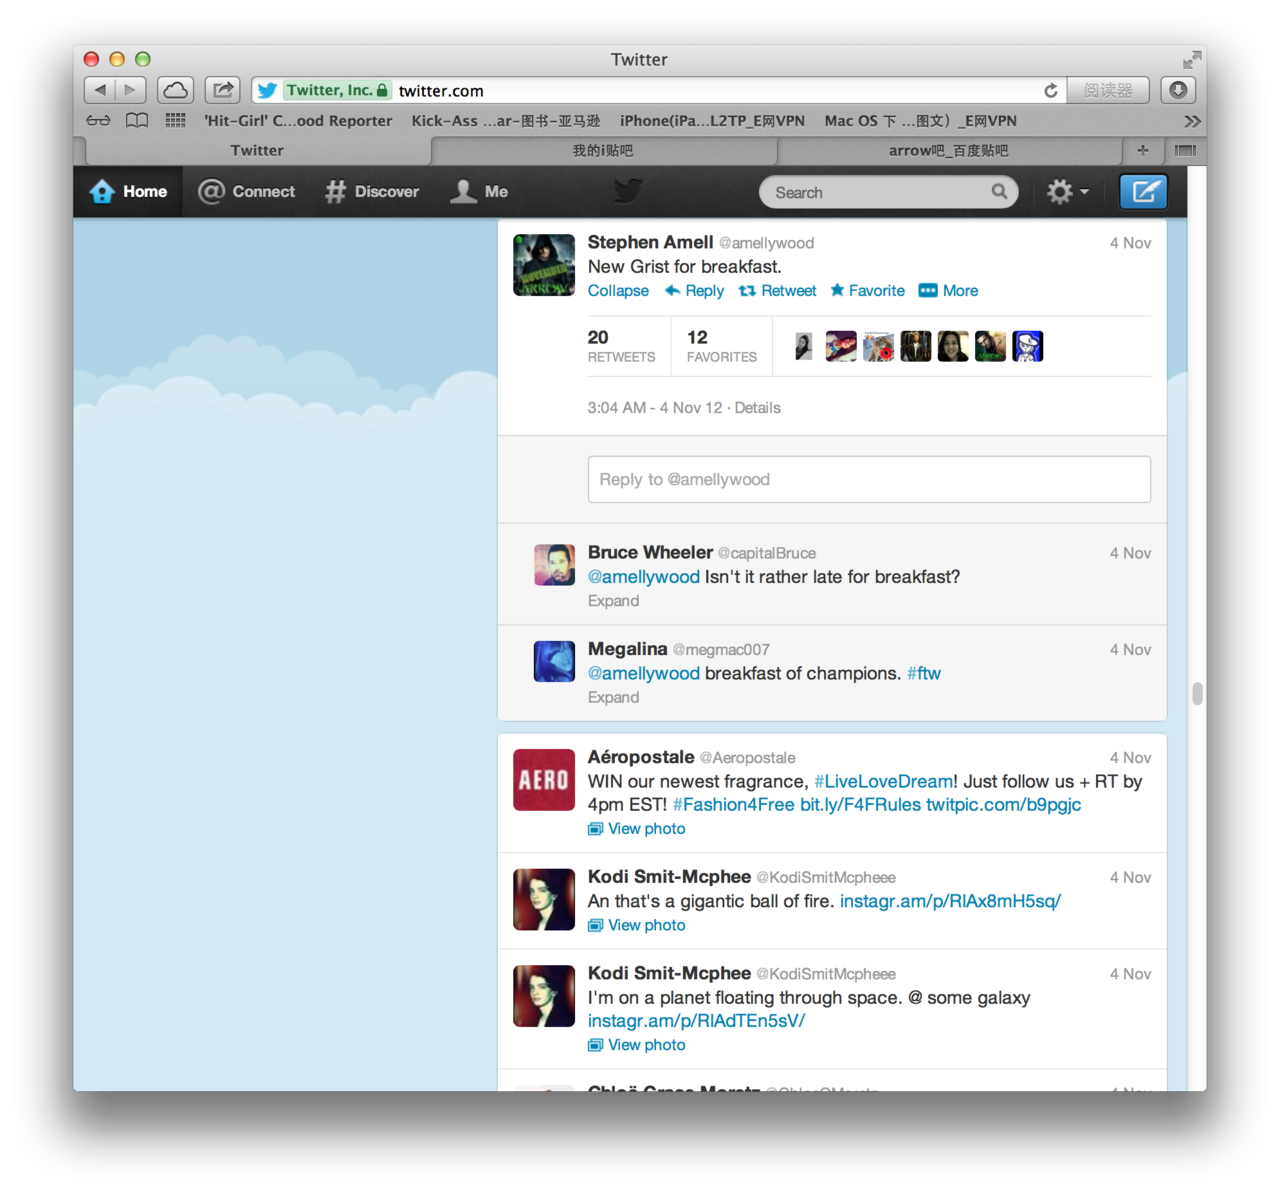
Task: Click Bruce Wheeler's profile avatar
Action: click(x=554, y=565)
